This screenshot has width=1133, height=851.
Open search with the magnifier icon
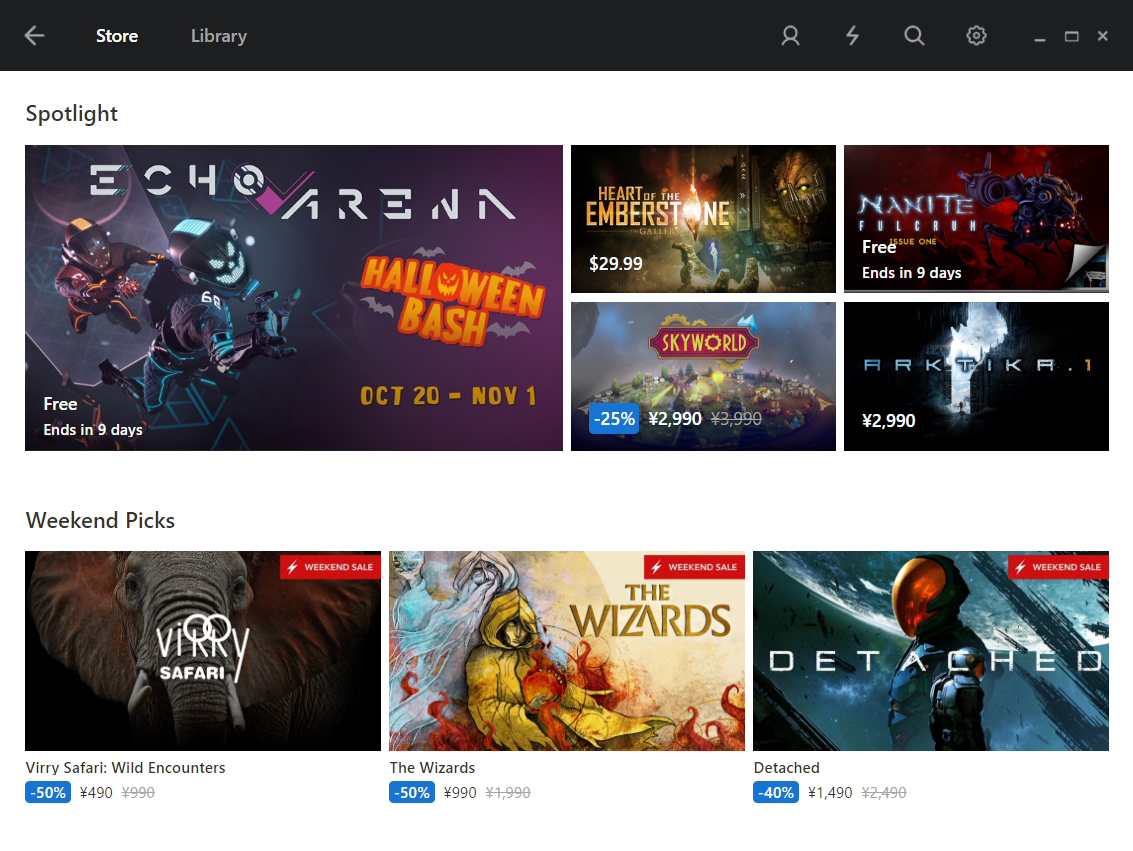914,35
